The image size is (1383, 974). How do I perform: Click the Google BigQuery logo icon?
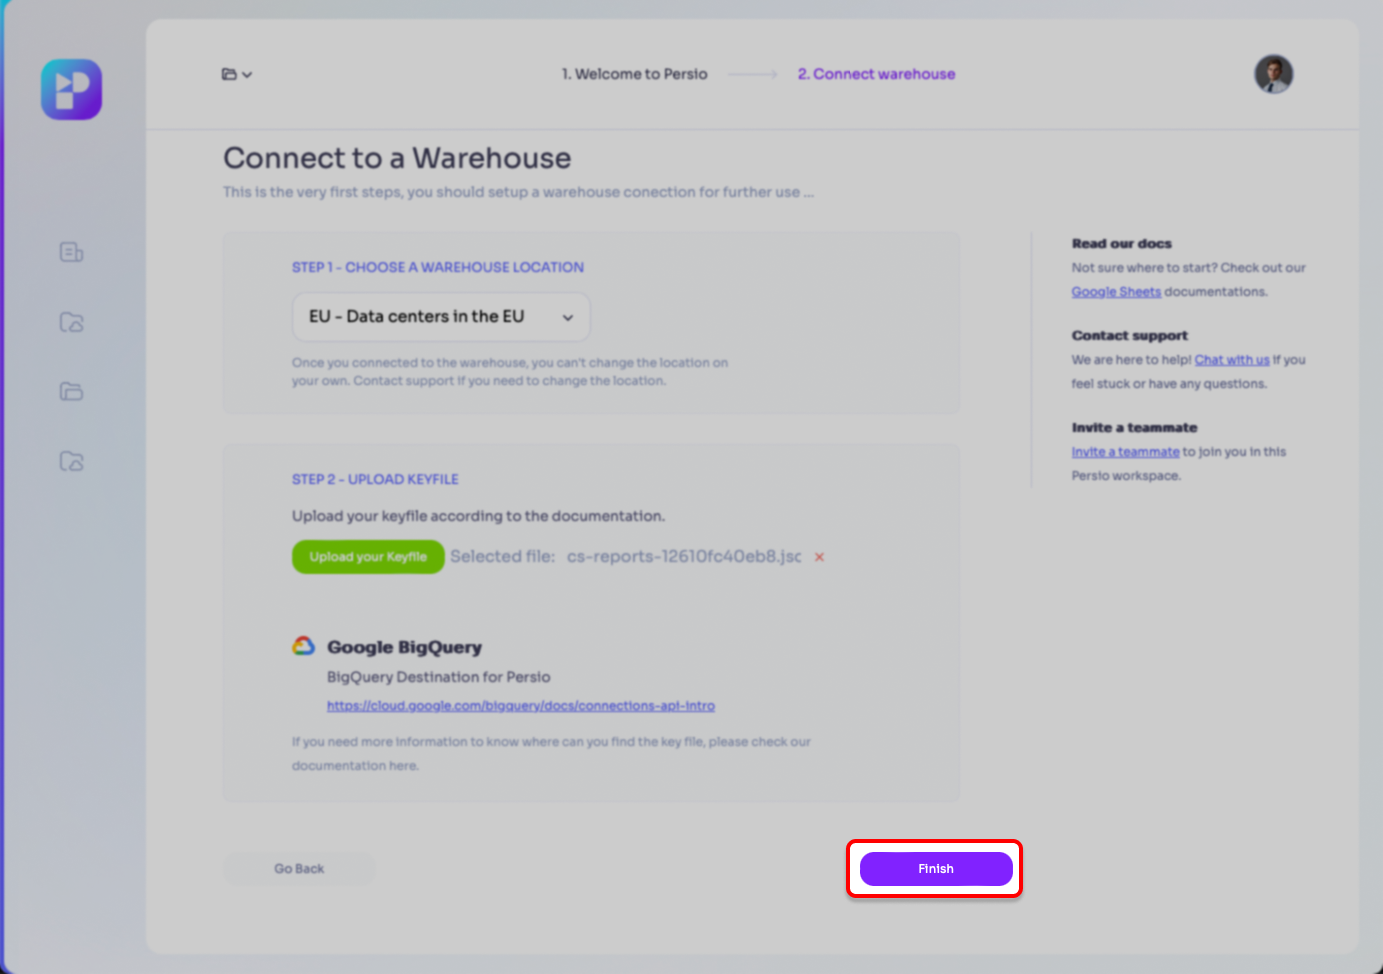click(303, 646)
